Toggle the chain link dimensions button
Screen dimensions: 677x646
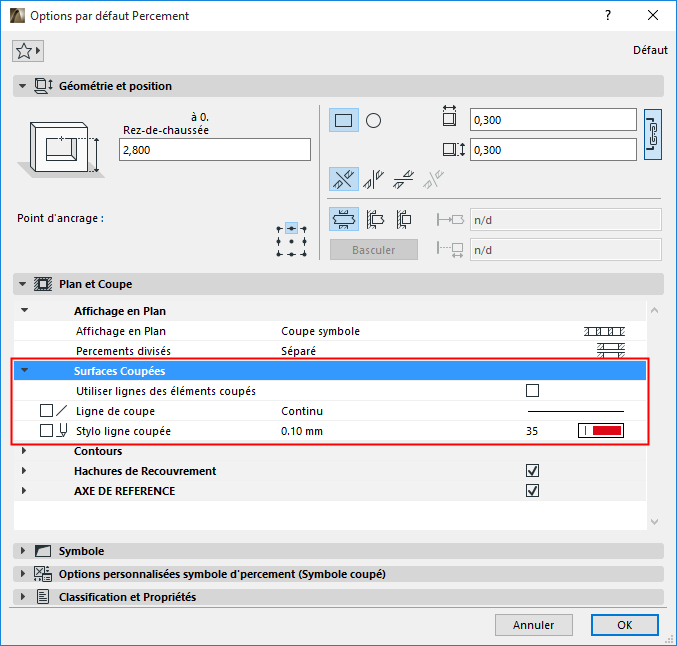pos(652,134)
